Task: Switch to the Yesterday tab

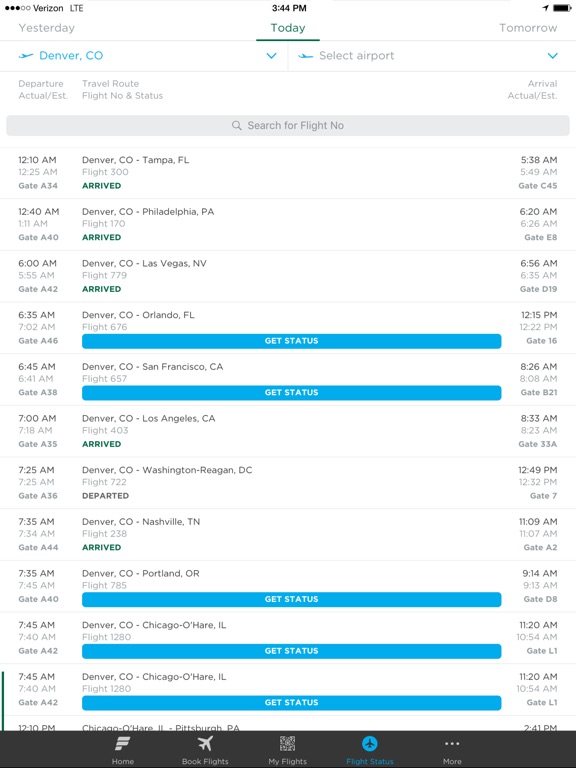Action: pos(47,28)
